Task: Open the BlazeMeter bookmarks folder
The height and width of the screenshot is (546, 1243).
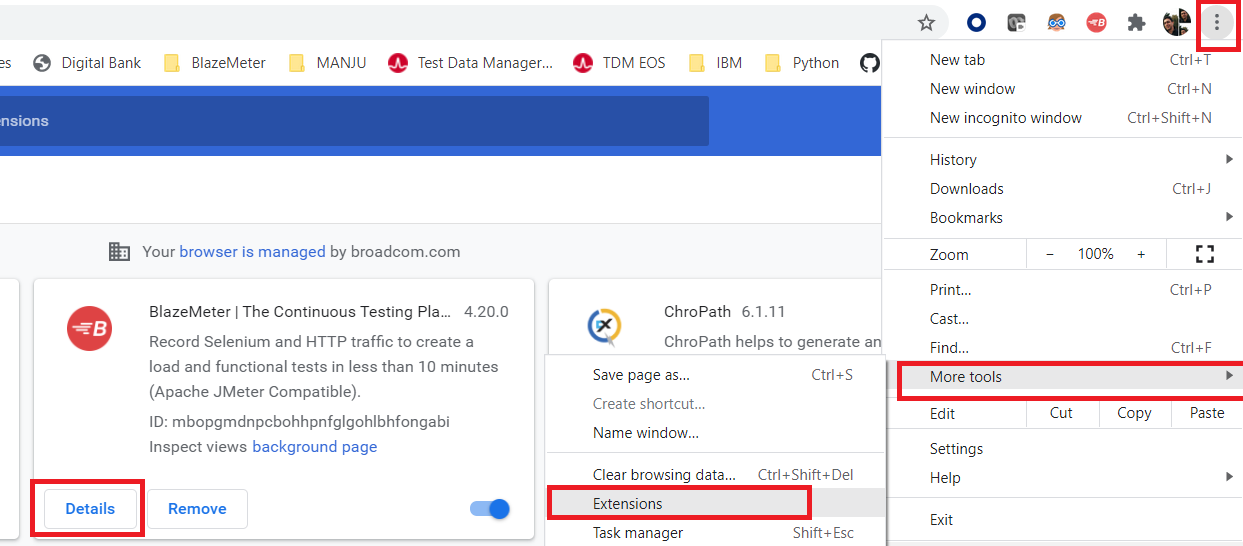Action: (x=215, y=63)
